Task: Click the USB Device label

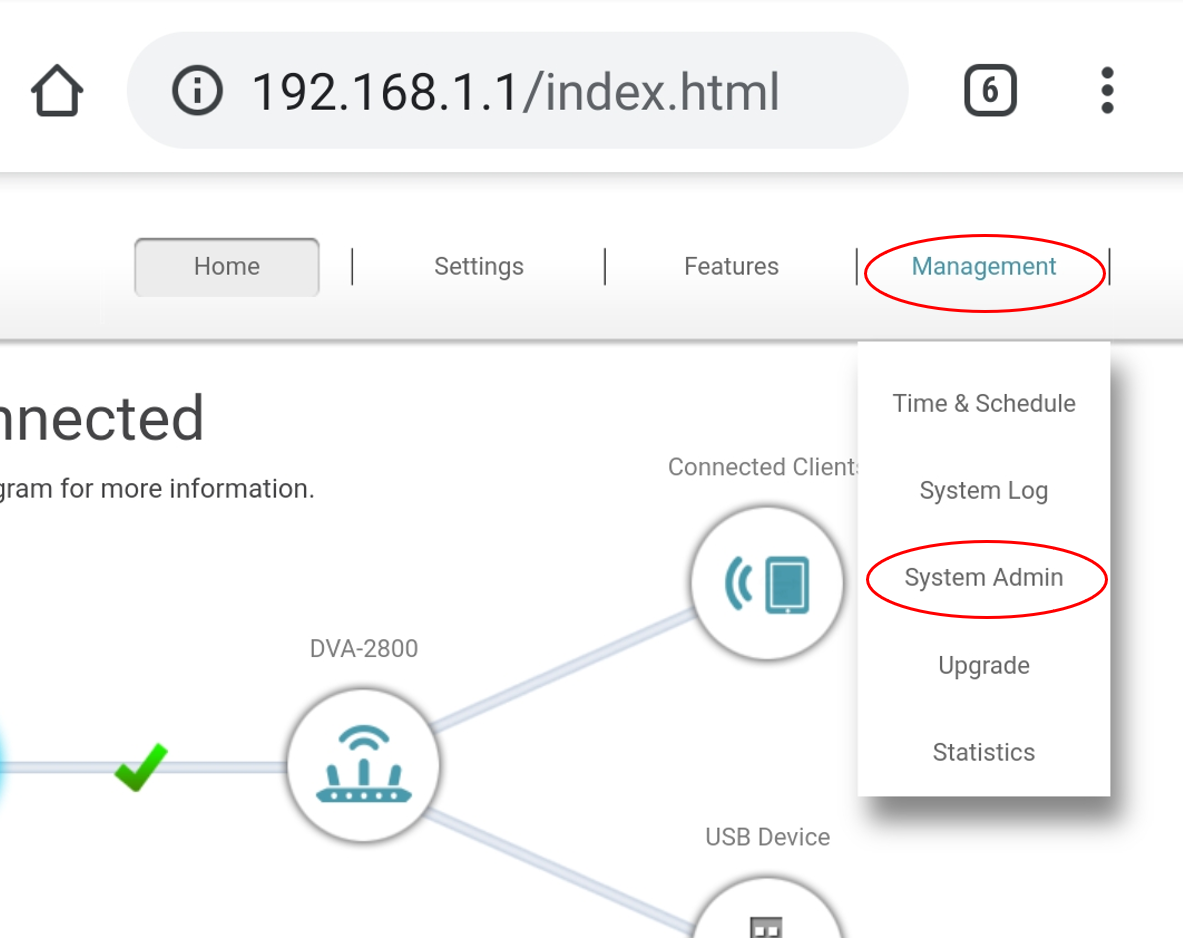Action: 767,837
